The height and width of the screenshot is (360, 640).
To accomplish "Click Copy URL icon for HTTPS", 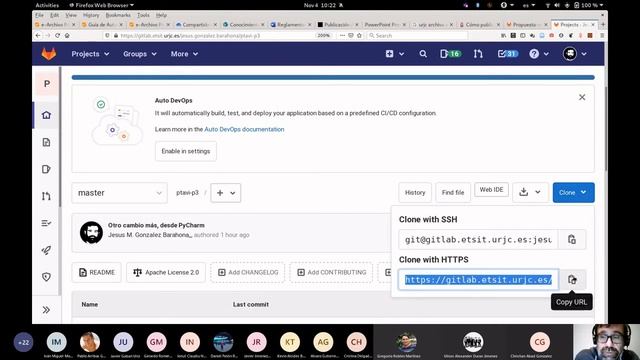I will [572, 280].
